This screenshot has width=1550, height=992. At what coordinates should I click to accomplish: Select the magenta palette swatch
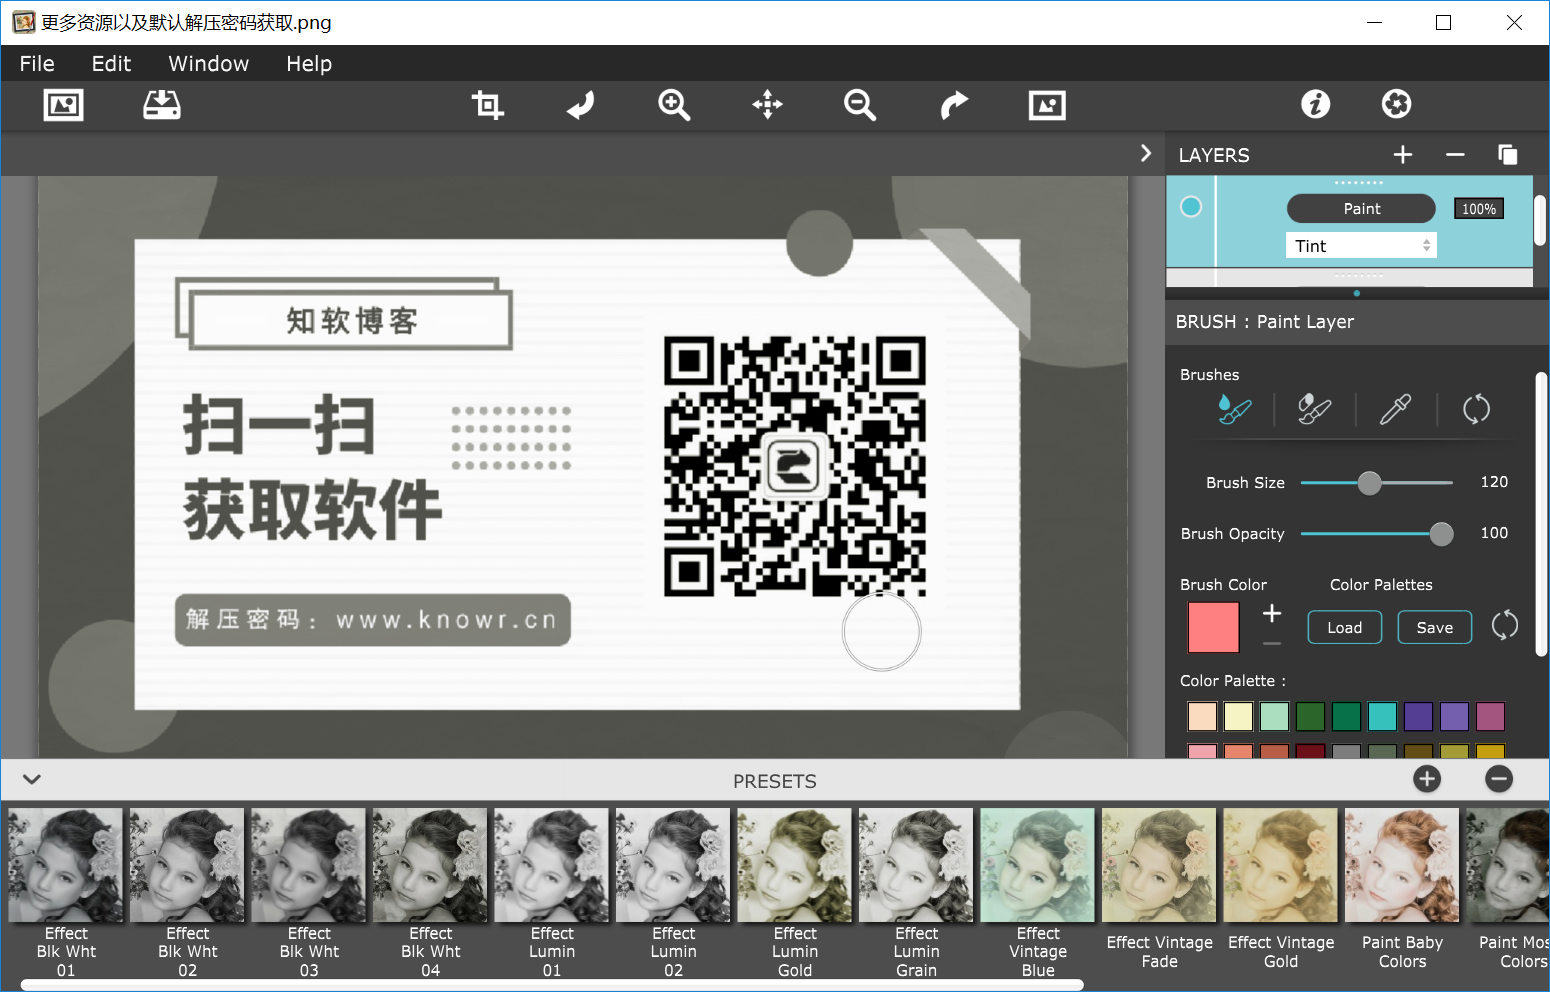[x=1490, y=716]
